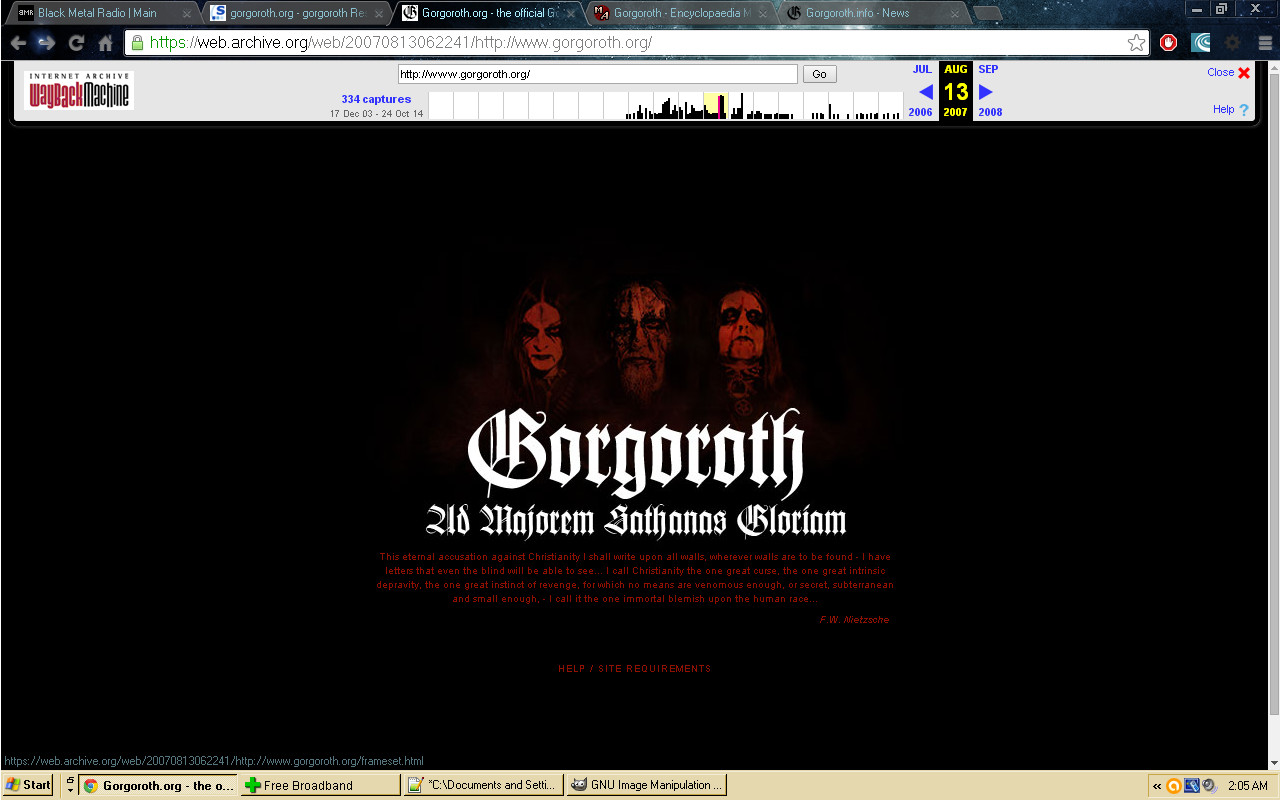Click the blue system tray icon
1280x800 pixels.
coord(1191,786)
